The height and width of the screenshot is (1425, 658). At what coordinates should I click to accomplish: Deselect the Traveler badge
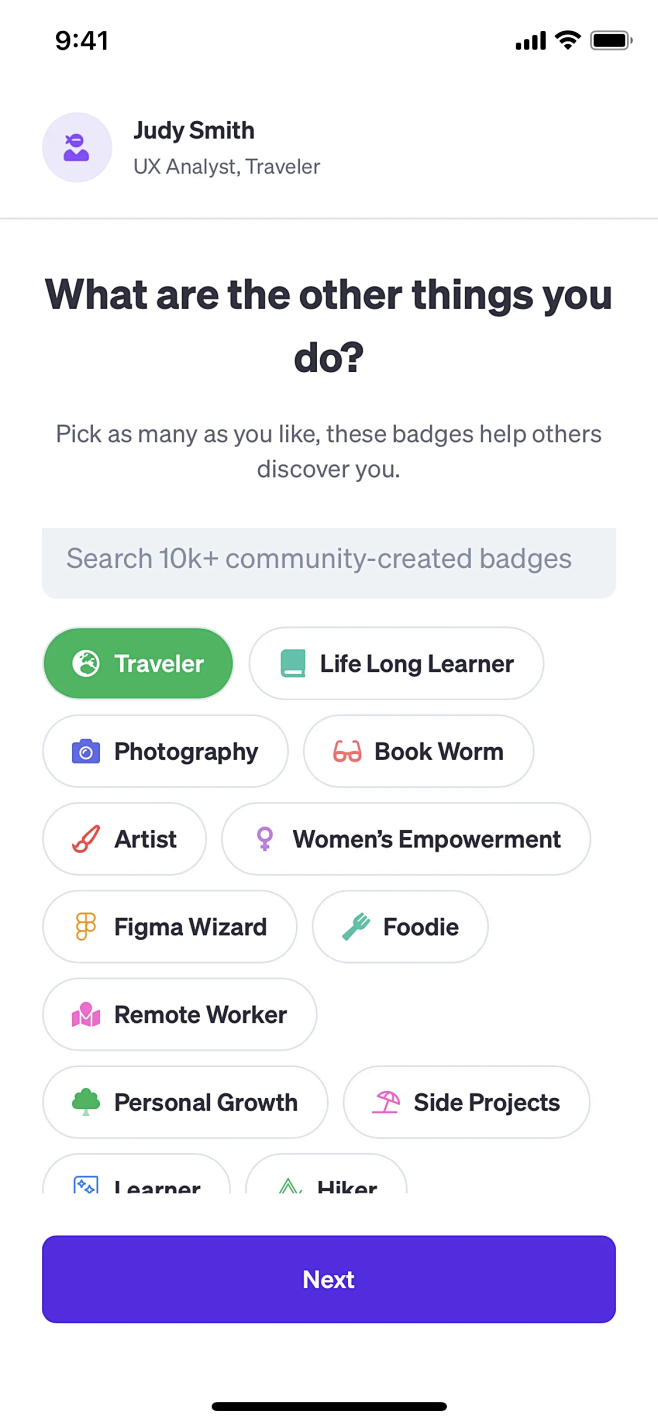click(x=158, y=663)
